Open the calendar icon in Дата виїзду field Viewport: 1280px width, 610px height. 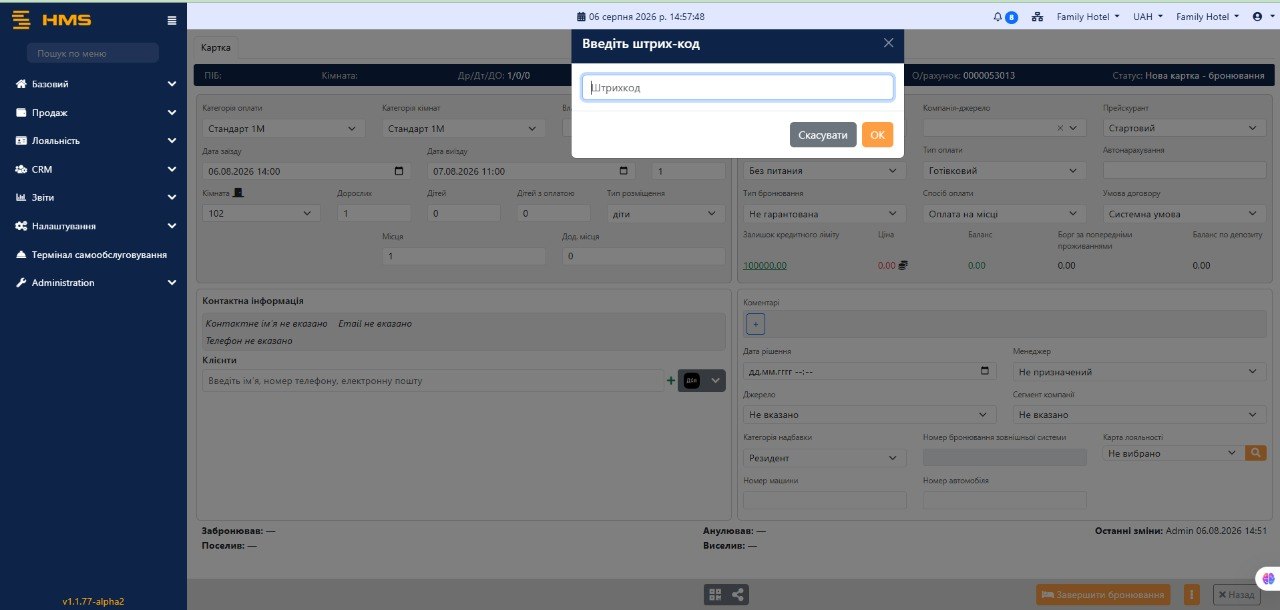point(625,171)
